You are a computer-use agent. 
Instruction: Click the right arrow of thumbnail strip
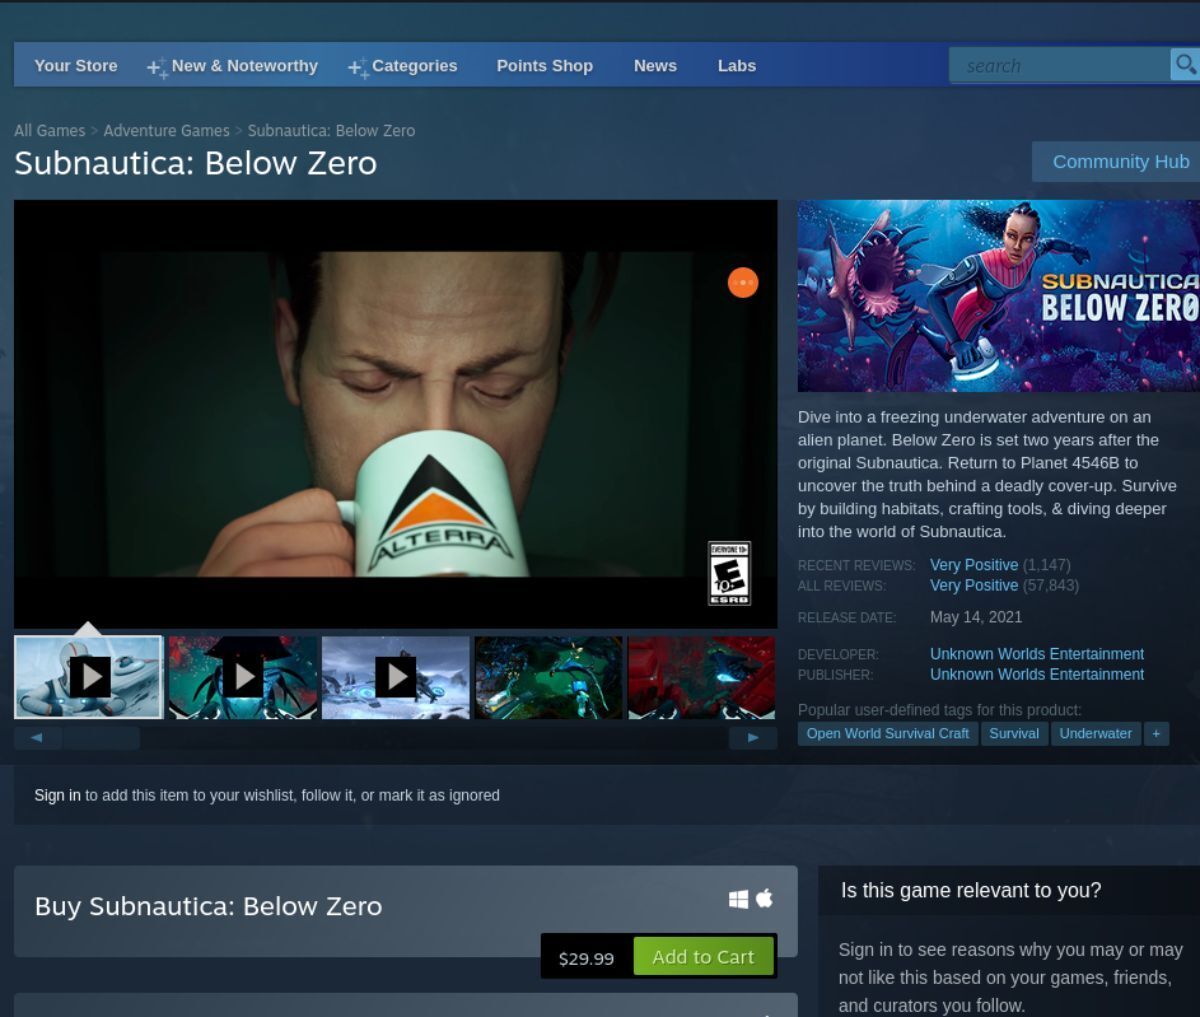(754, 738)
